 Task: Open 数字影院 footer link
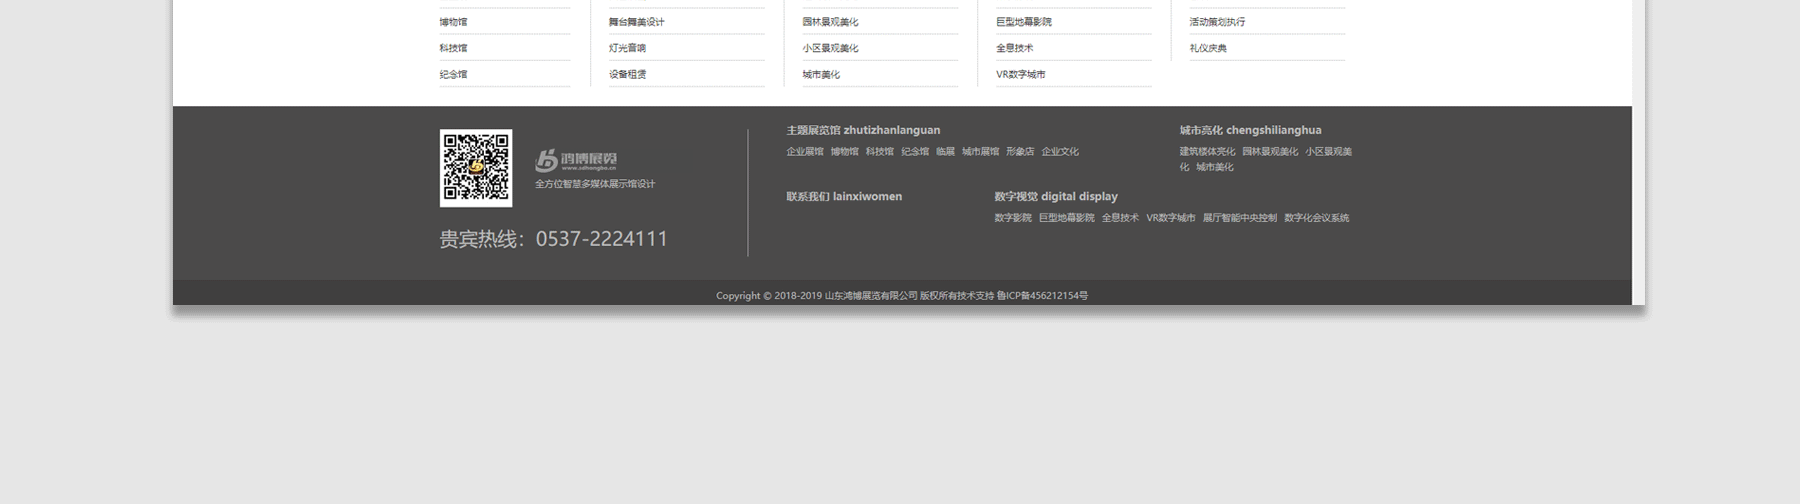coord(1012,218)
